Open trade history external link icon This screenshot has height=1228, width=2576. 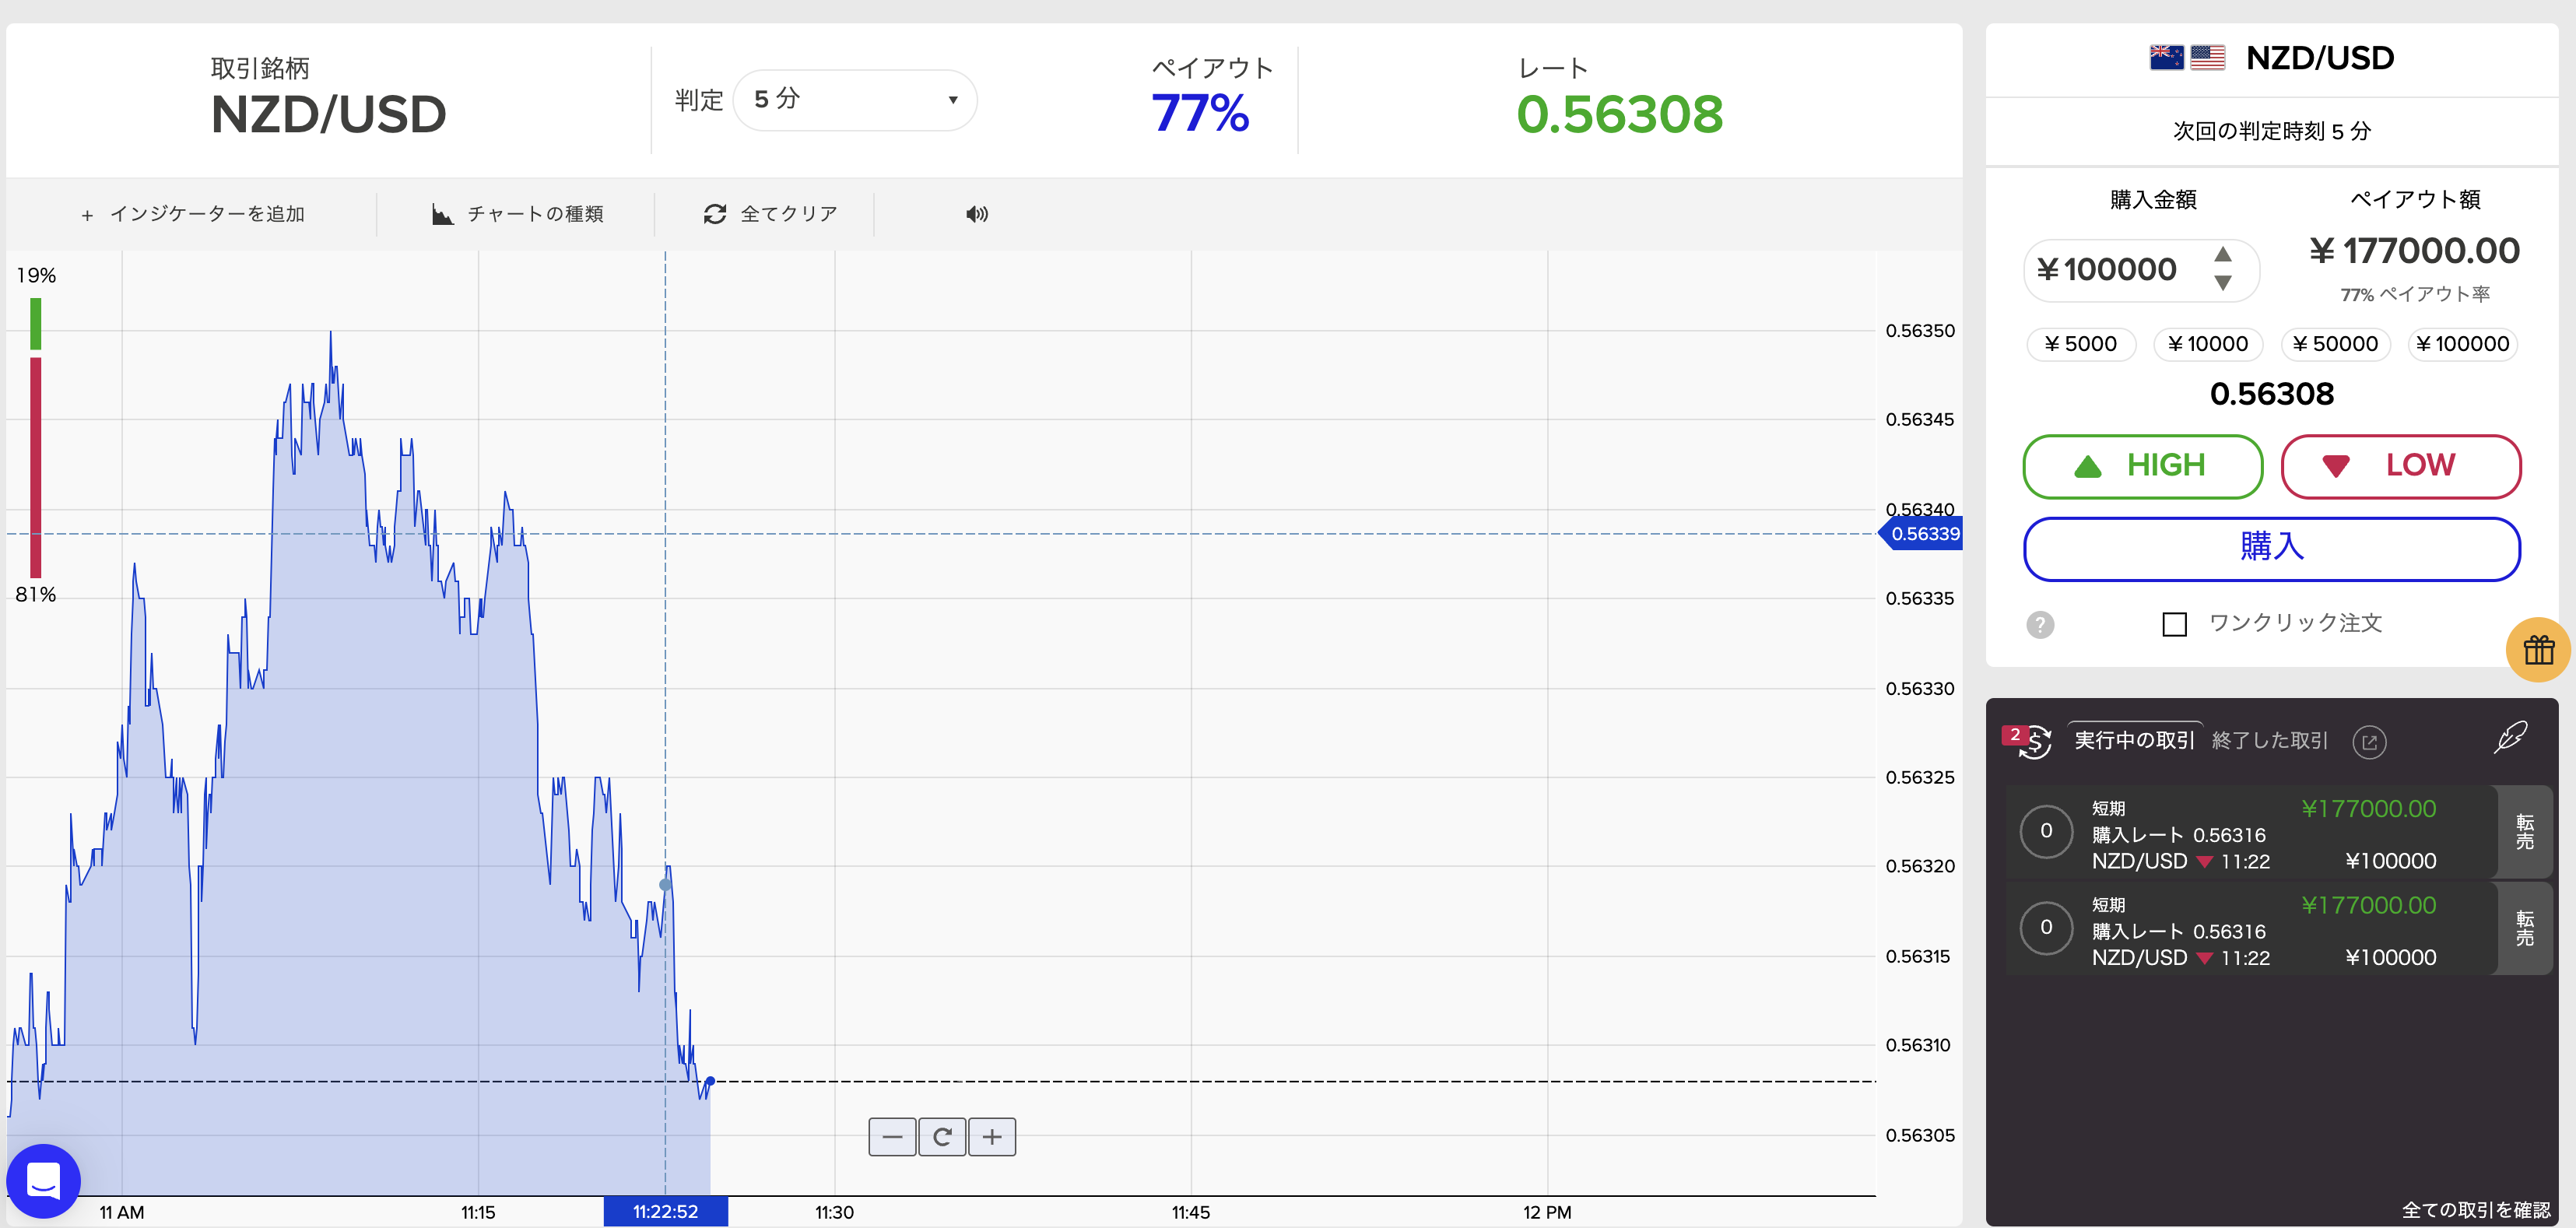2369,742
